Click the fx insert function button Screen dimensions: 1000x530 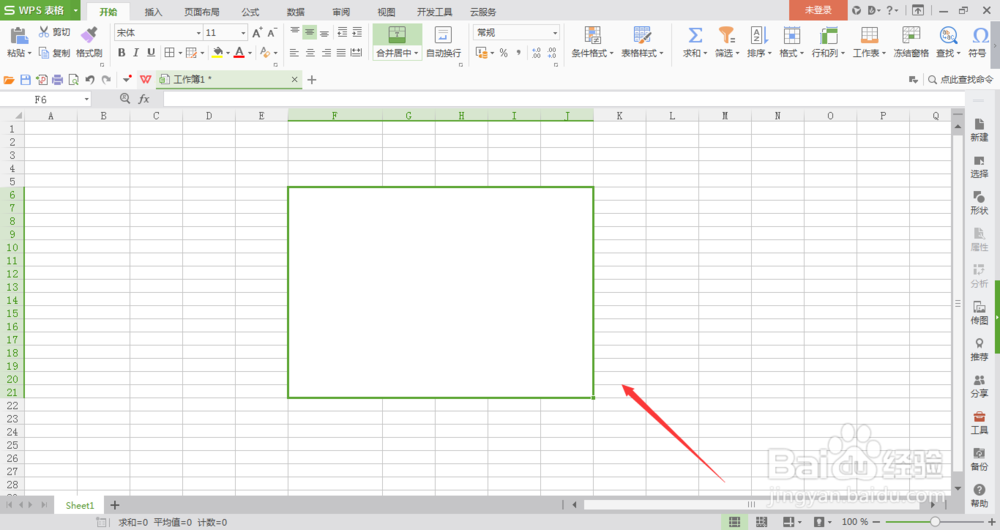144,99
